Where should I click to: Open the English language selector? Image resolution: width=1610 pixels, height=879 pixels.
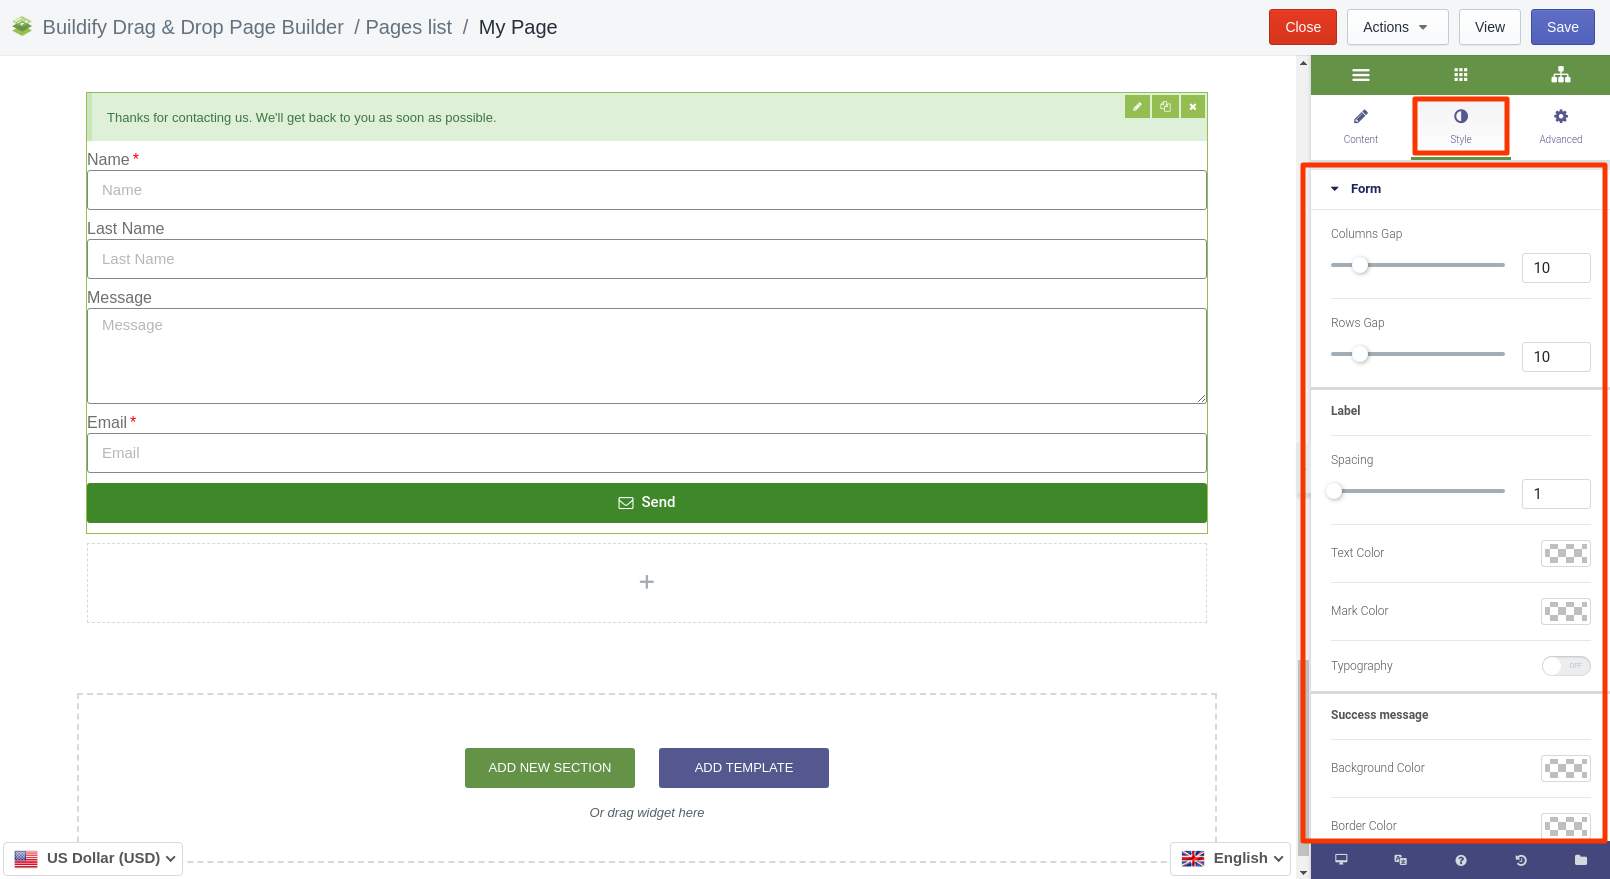coord(1231,858)
